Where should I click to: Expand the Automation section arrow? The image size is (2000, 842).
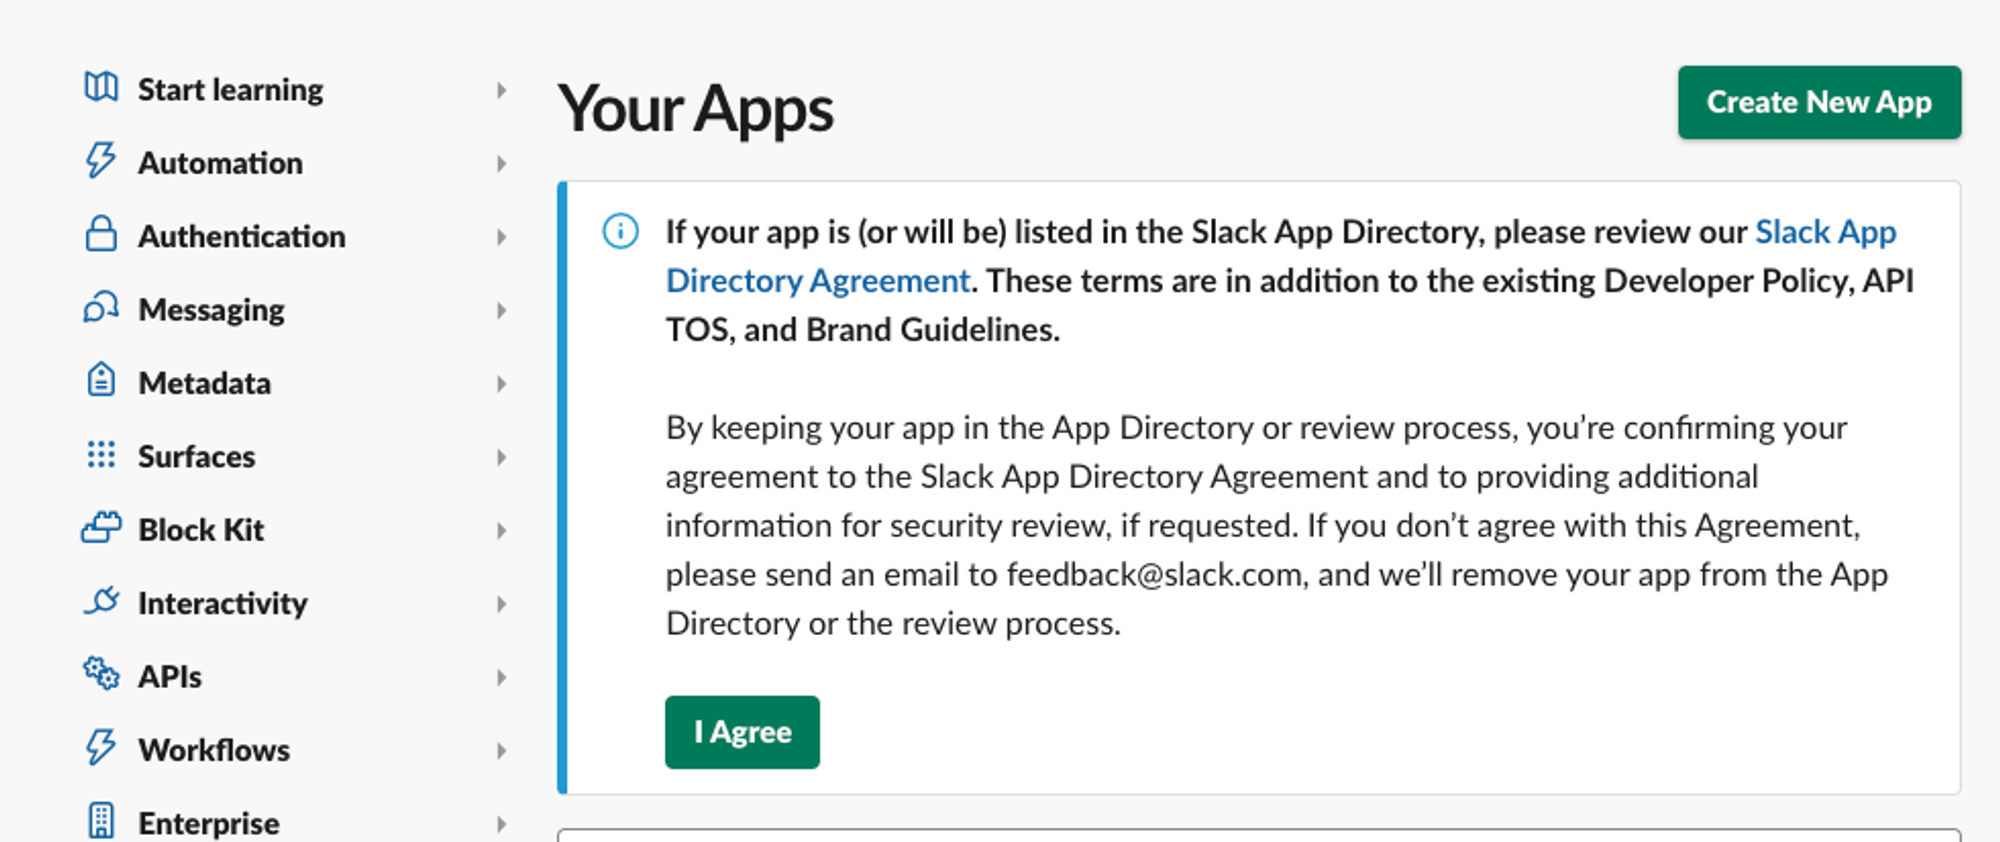[x=501, y=163]
